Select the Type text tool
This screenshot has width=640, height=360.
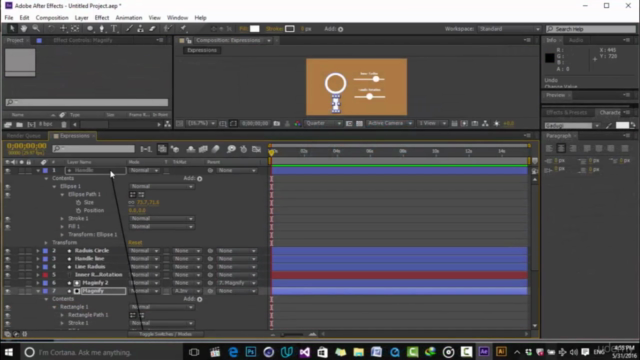tap(114, 29)
